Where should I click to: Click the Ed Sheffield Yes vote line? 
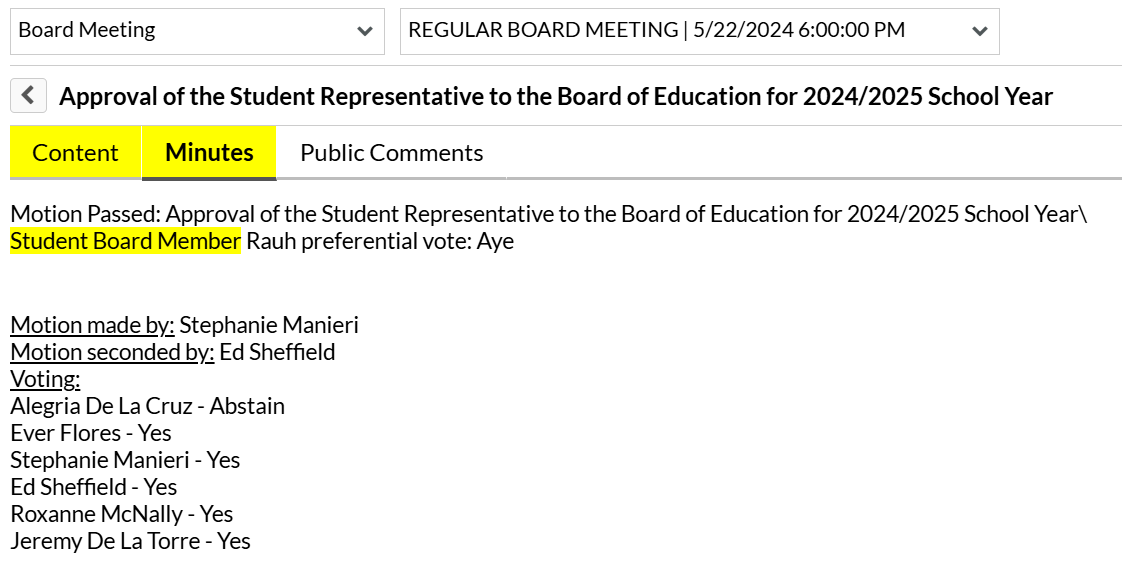(94, 487)
